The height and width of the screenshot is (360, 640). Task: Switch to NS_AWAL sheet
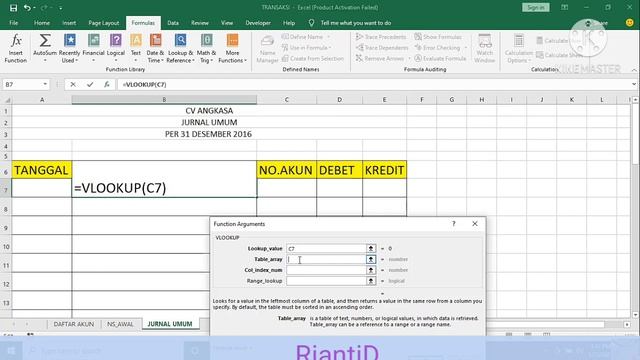120,324
